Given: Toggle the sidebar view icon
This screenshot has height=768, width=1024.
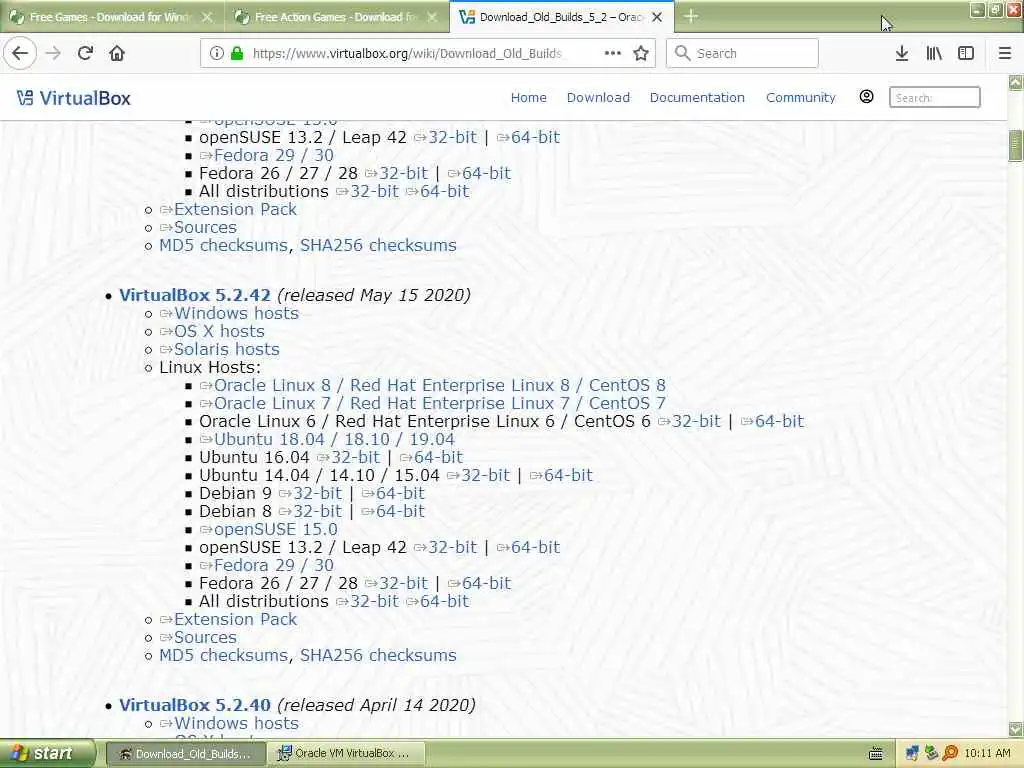Looking at the screenshot, I should tap(966, 53).
